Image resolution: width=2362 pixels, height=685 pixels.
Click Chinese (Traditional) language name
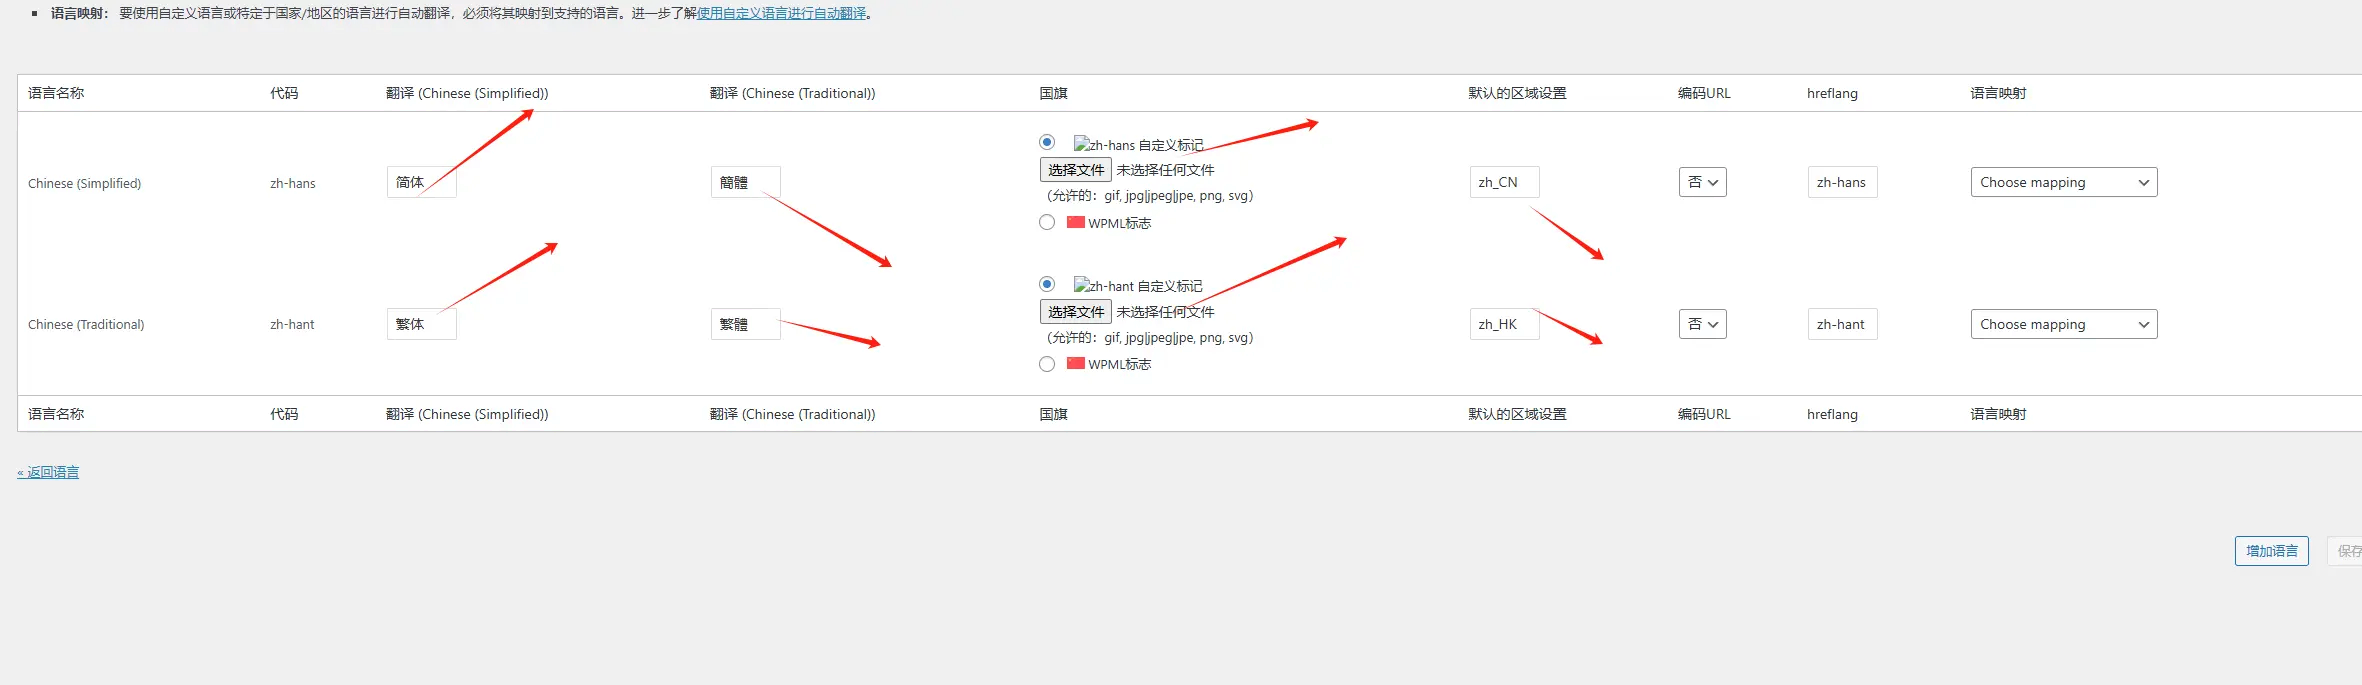[86, 324]
